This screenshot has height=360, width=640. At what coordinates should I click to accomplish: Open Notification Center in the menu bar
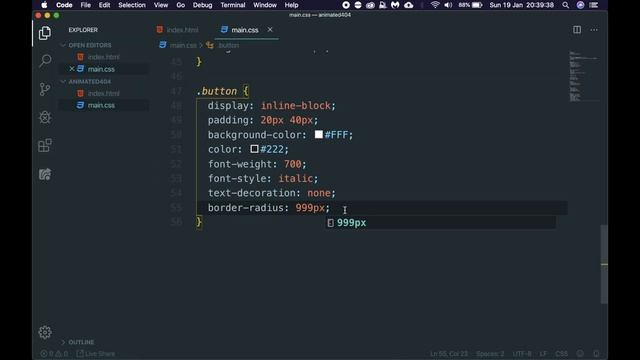594,5
